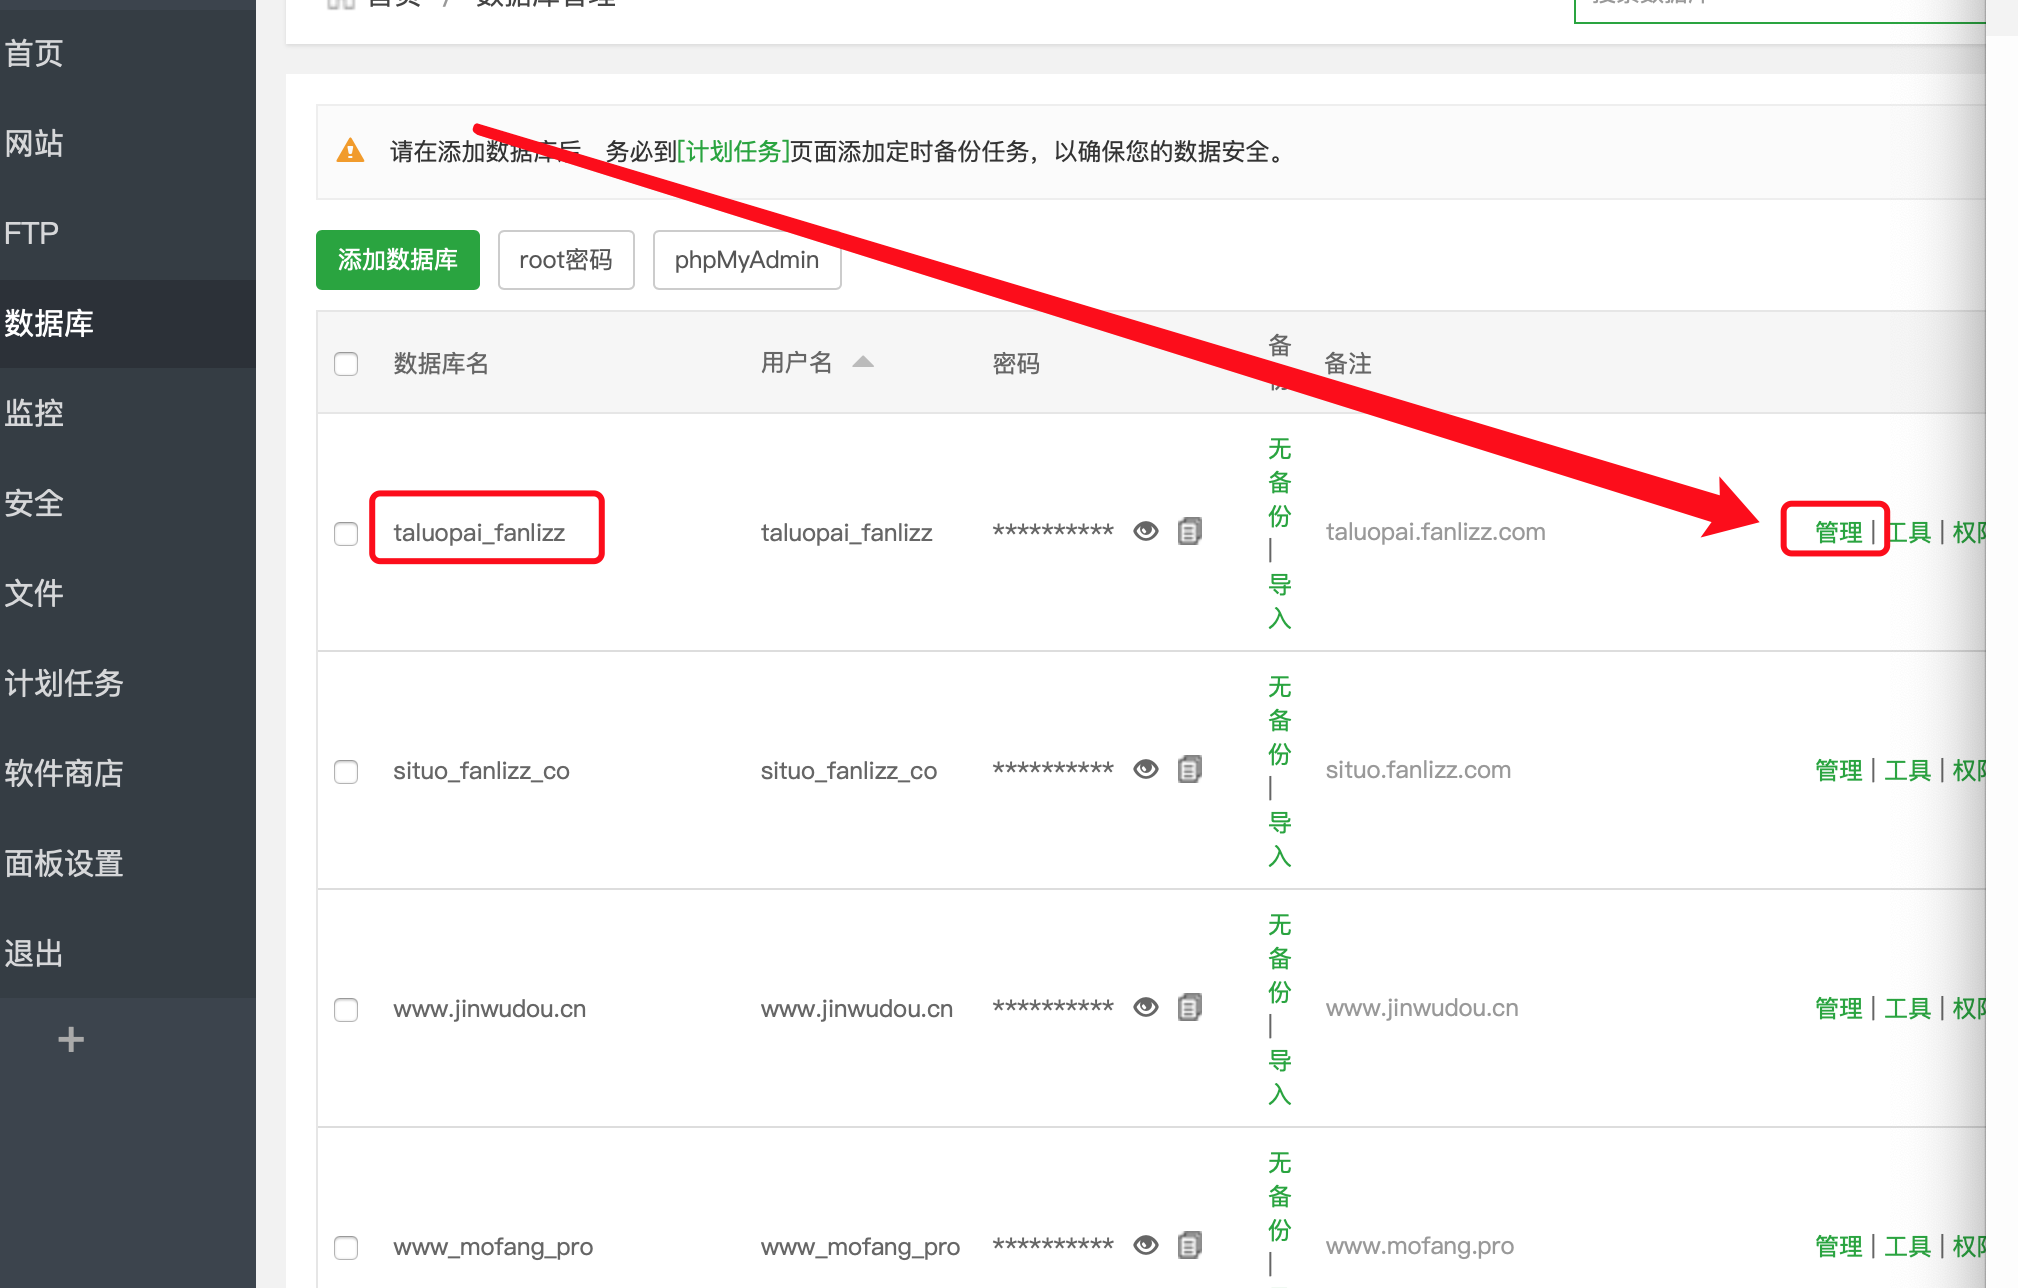
Task: Copy password of www.jinwudou.cn database
Action: point(1189,1007)
